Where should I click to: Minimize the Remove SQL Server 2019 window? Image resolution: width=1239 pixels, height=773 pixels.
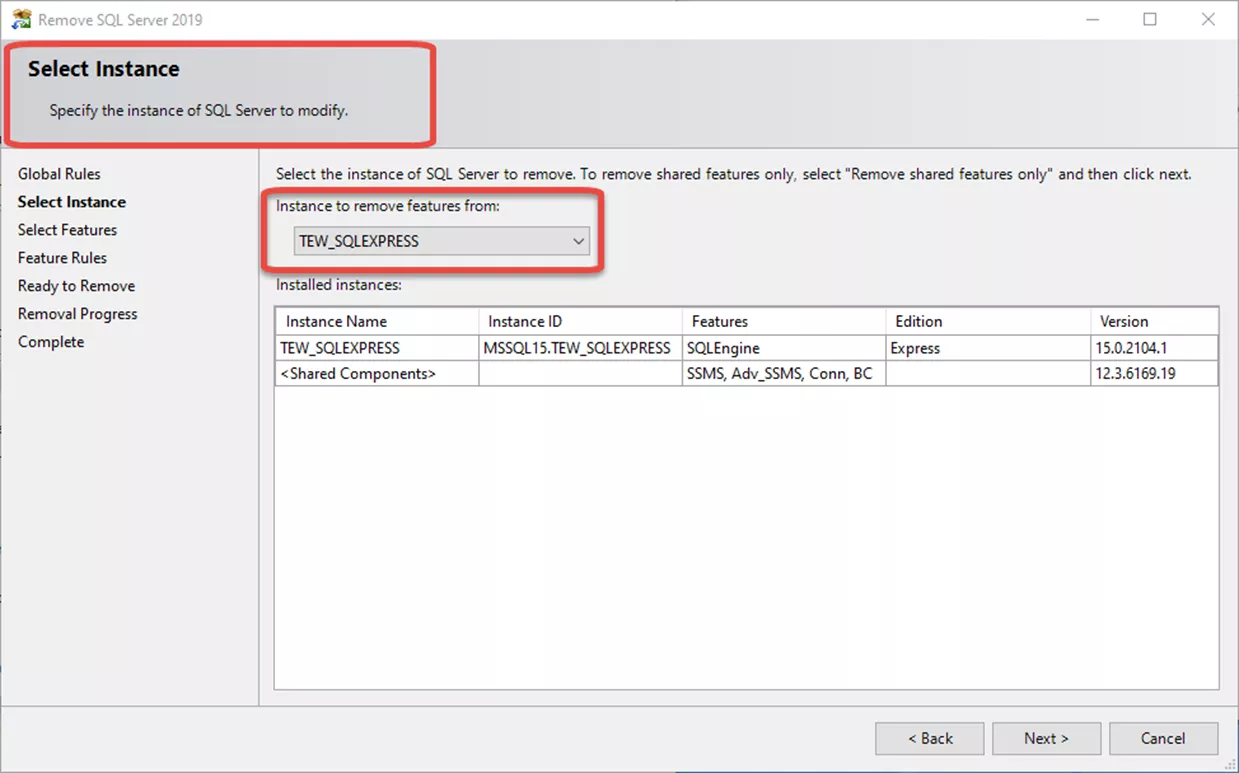[x=1092, y=19]
